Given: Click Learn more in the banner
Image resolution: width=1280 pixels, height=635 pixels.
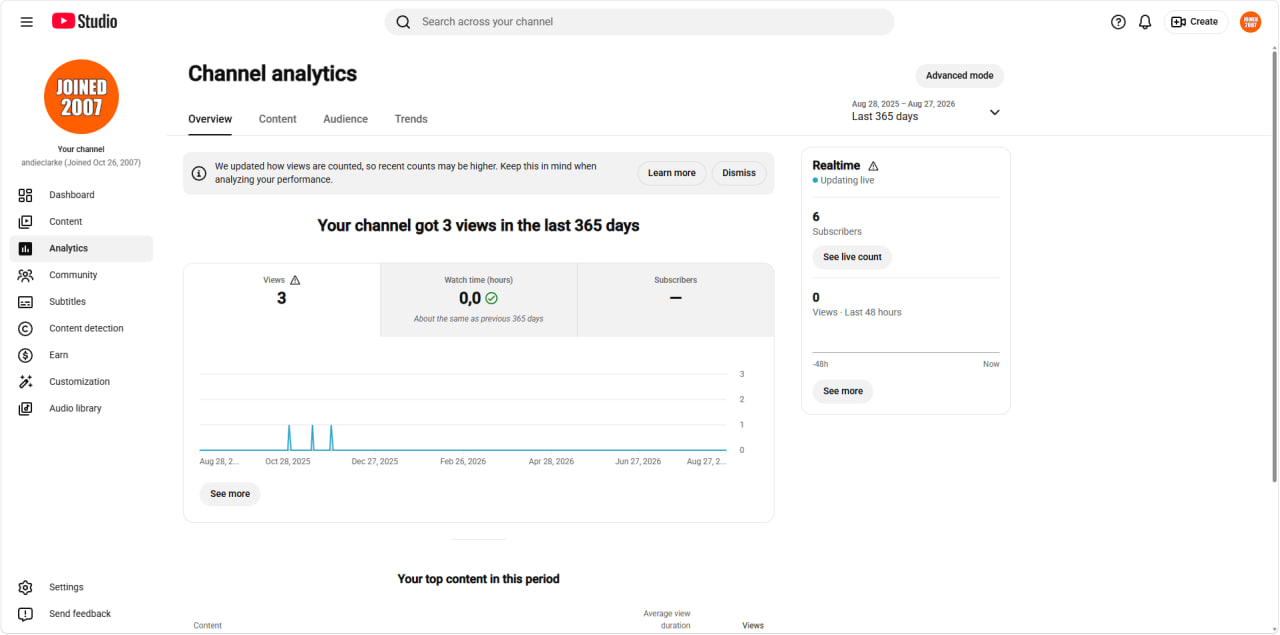Looking at the screenshot, I should (x=672, y=173).
